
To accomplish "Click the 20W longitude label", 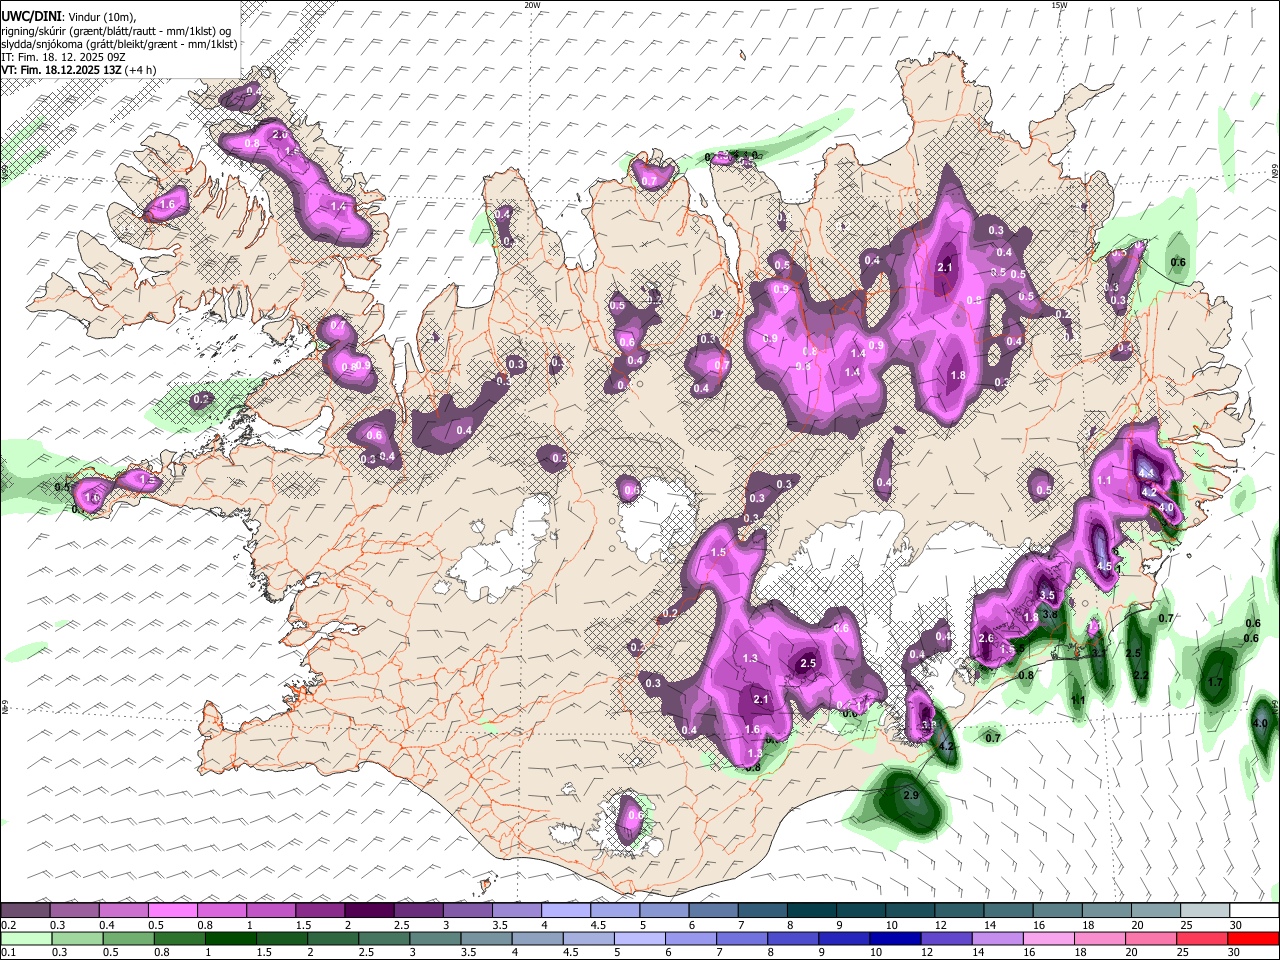I will pyautogui.click(x=532, y=5).
